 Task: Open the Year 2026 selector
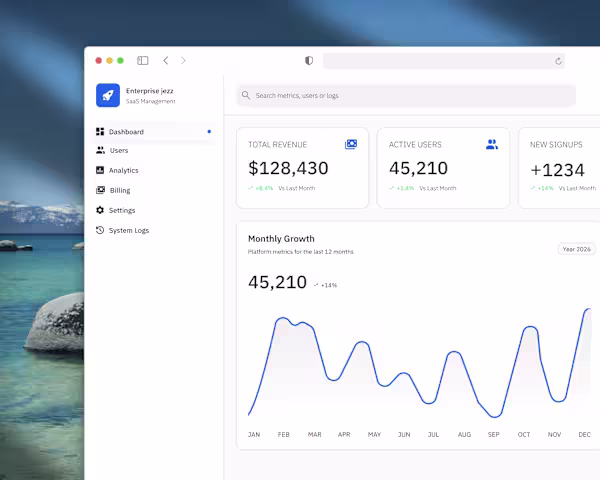[577, 249]
